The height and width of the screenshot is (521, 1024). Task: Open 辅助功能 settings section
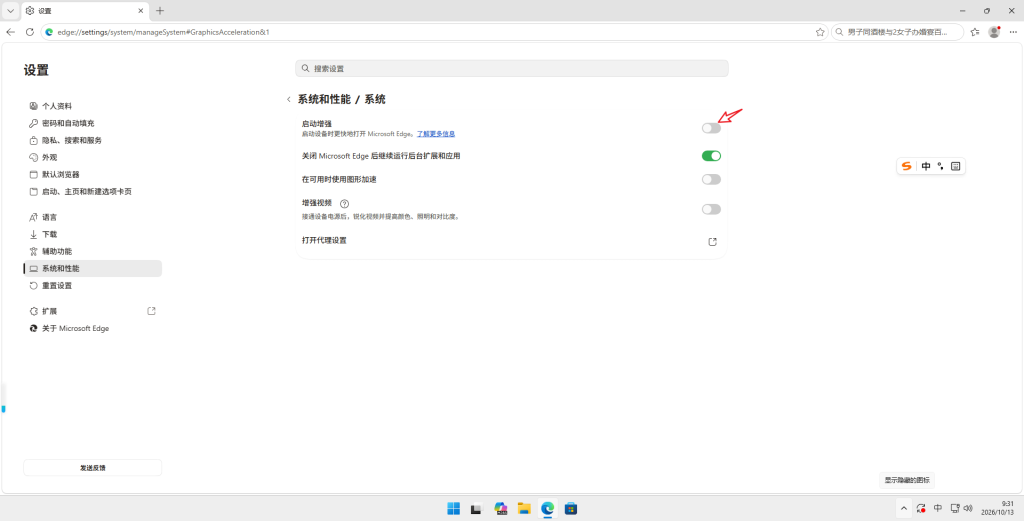(93, 251)
